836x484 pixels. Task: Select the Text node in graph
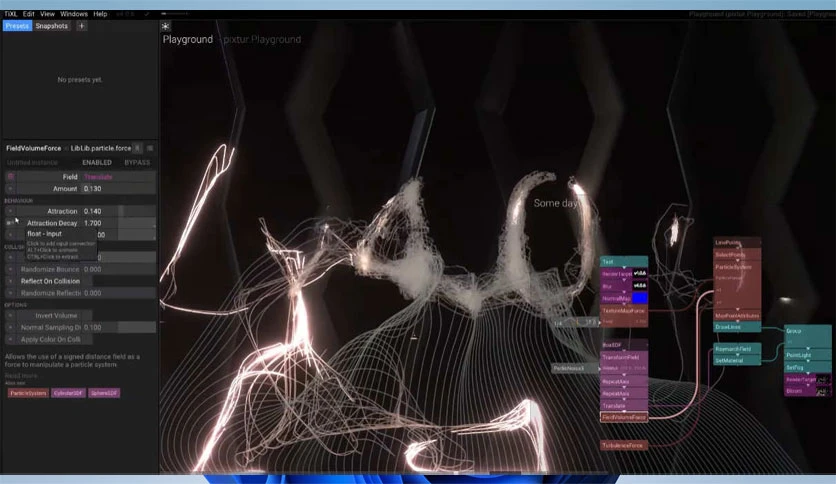pos(624,262)
